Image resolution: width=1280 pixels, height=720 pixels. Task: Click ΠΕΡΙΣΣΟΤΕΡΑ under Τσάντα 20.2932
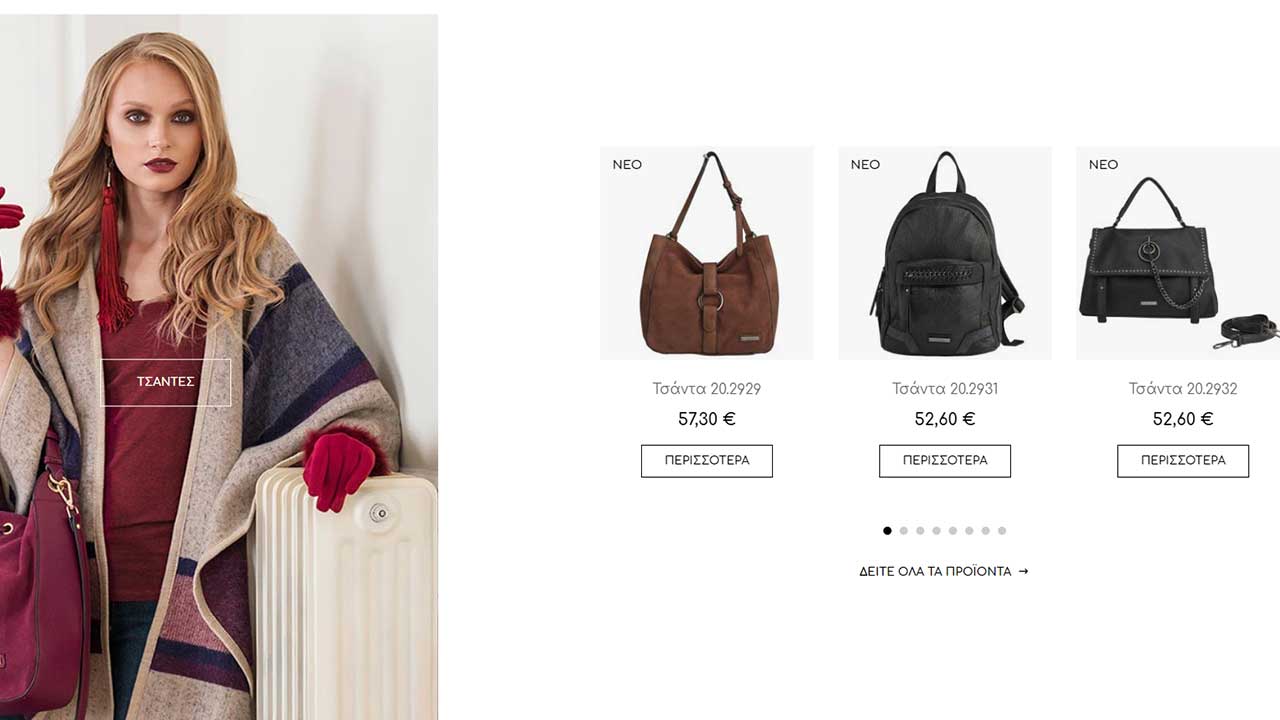1183,461
